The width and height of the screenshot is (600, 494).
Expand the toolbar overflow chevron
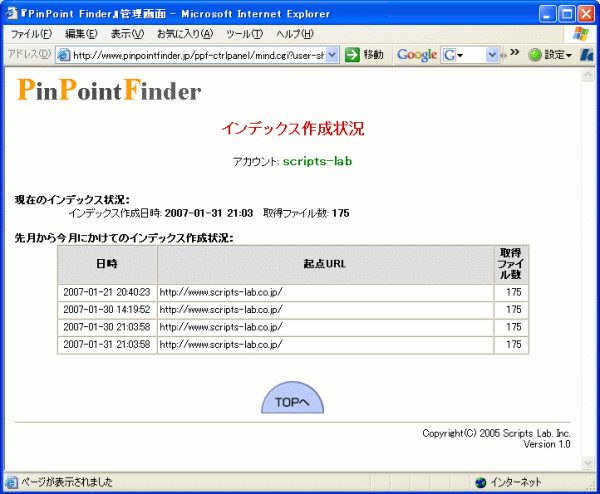pos(515,52)
